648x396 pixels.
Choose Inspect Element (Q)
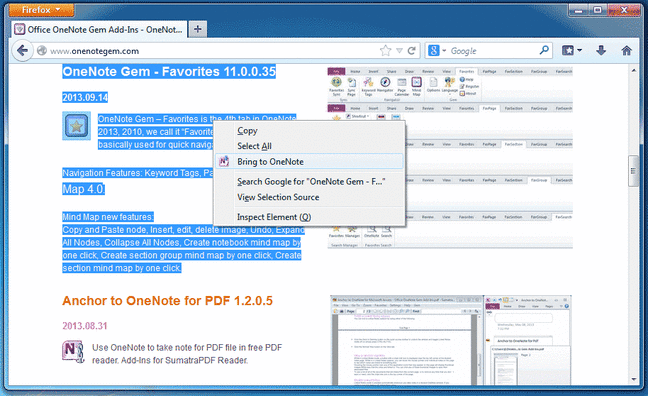pyautogui.click(x=309, y=217)
